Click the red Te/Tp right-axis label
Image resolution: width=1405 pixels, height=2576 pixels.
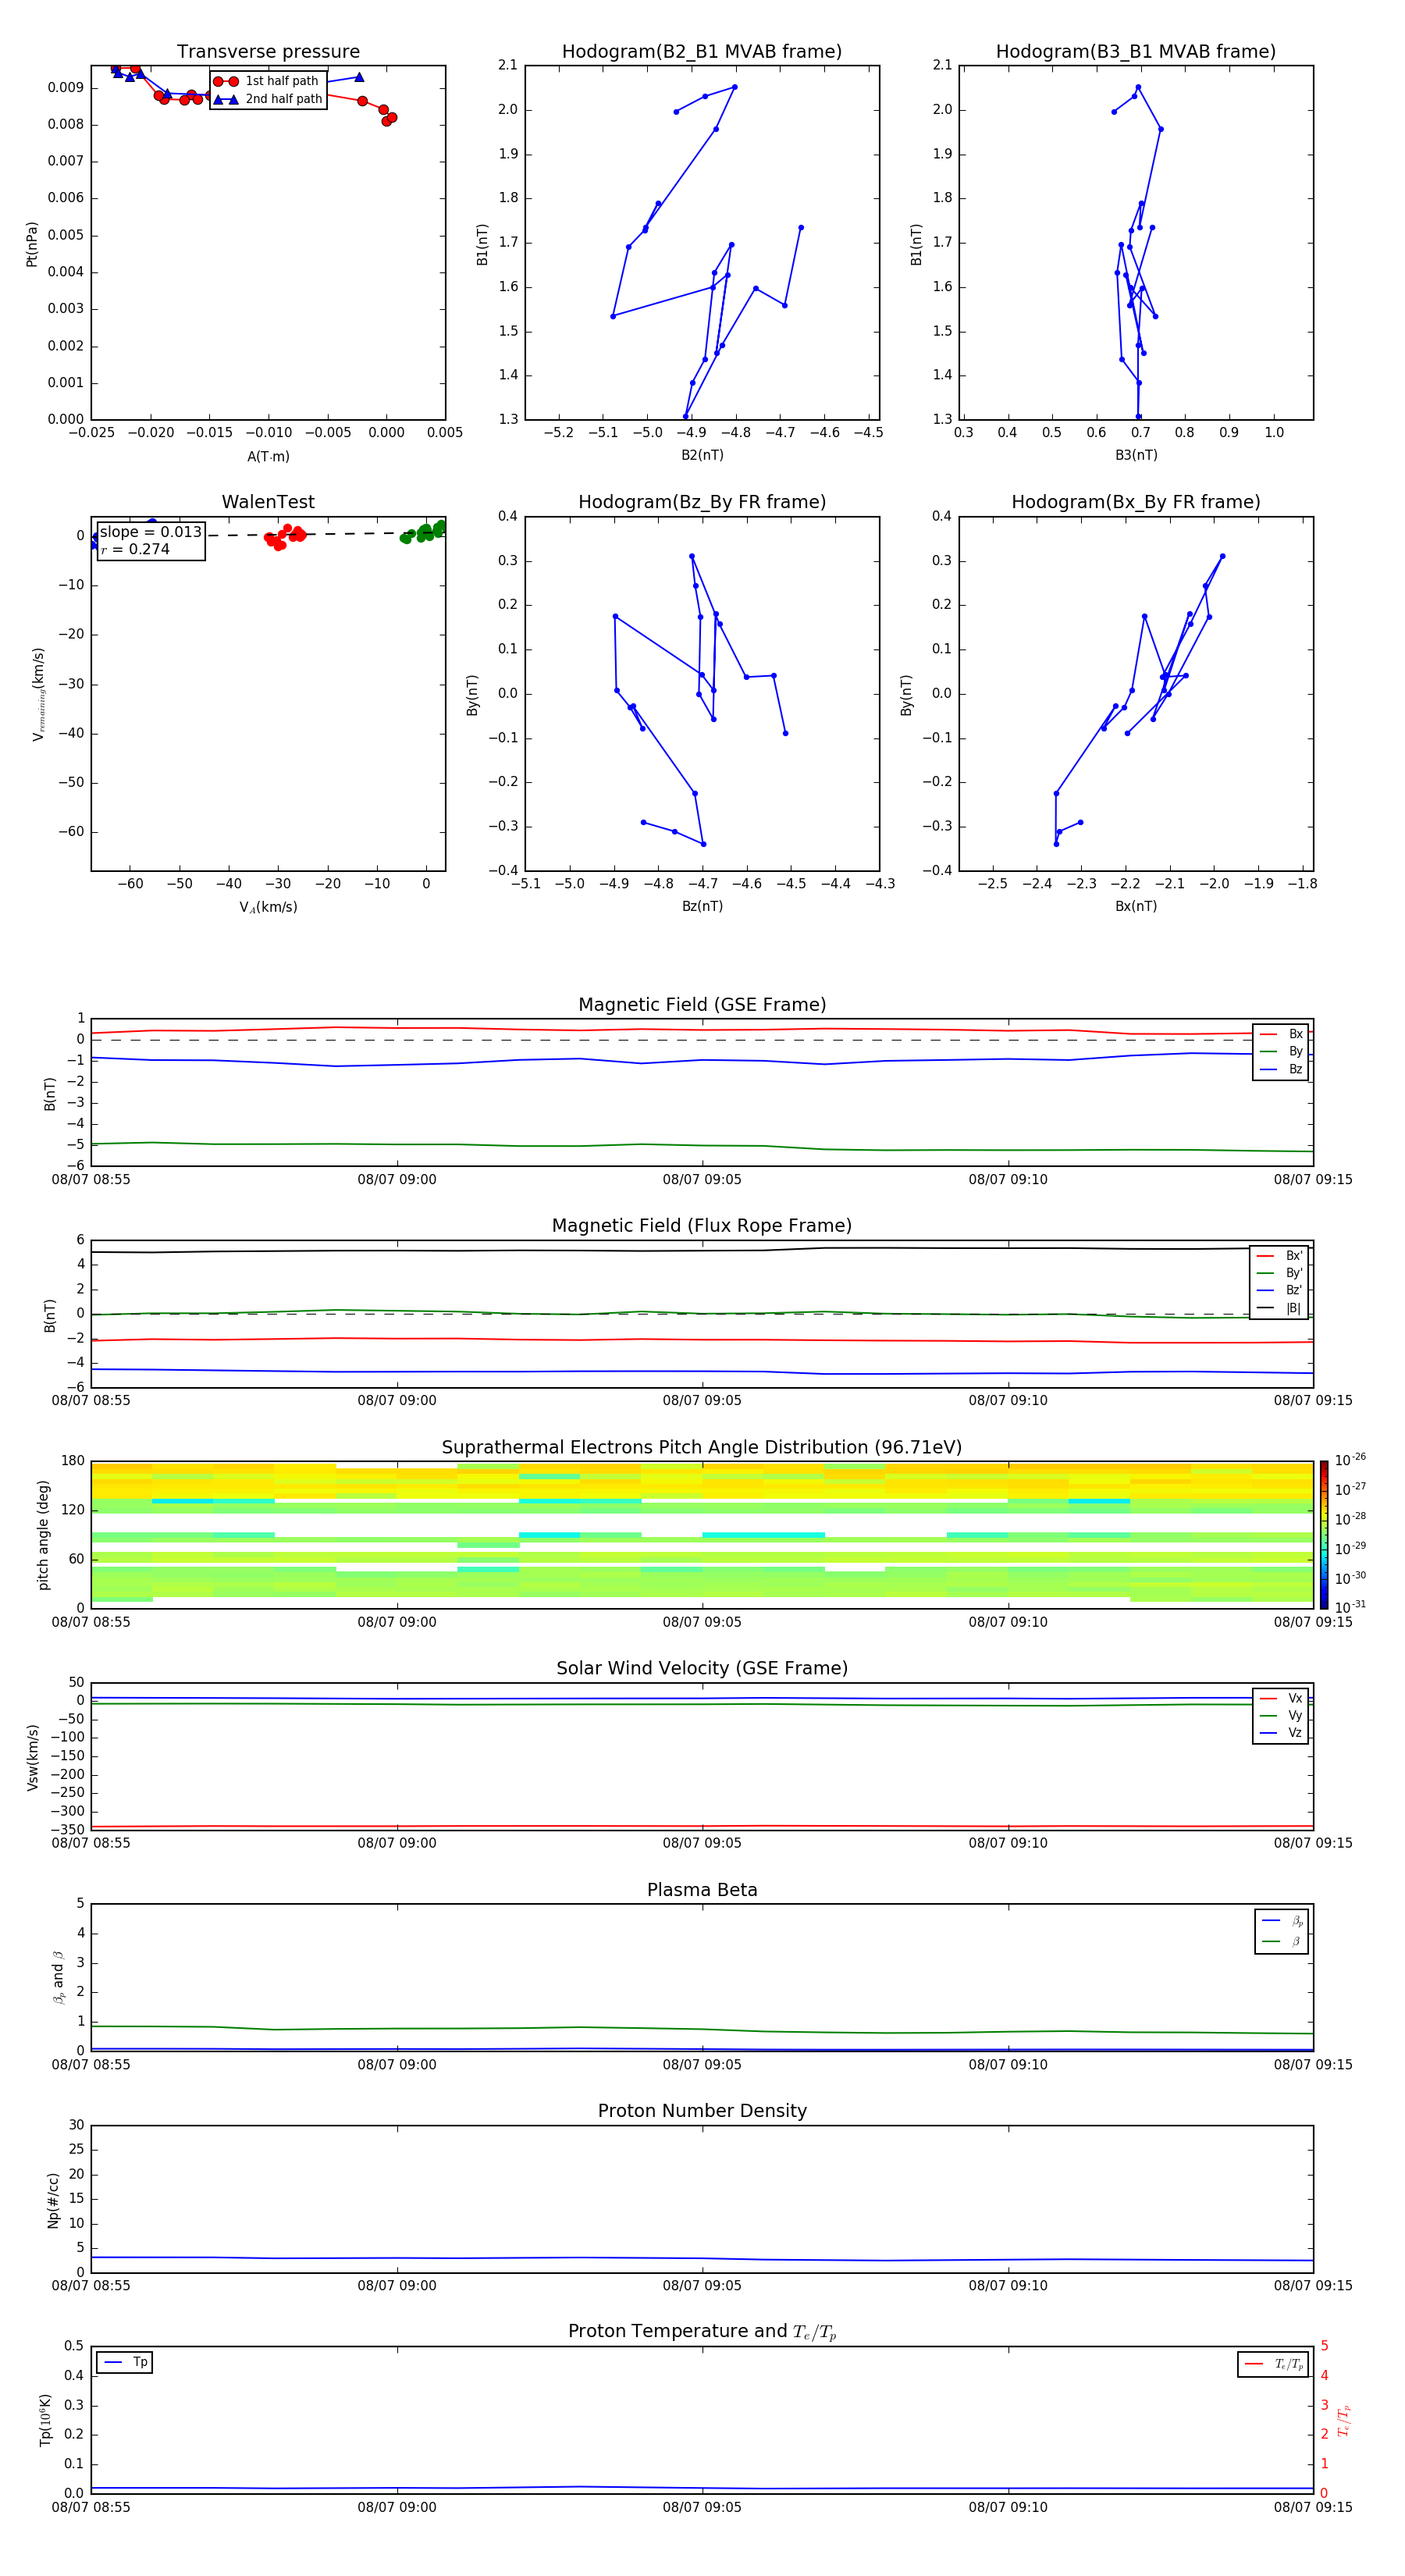[x=1344, y=2420]
